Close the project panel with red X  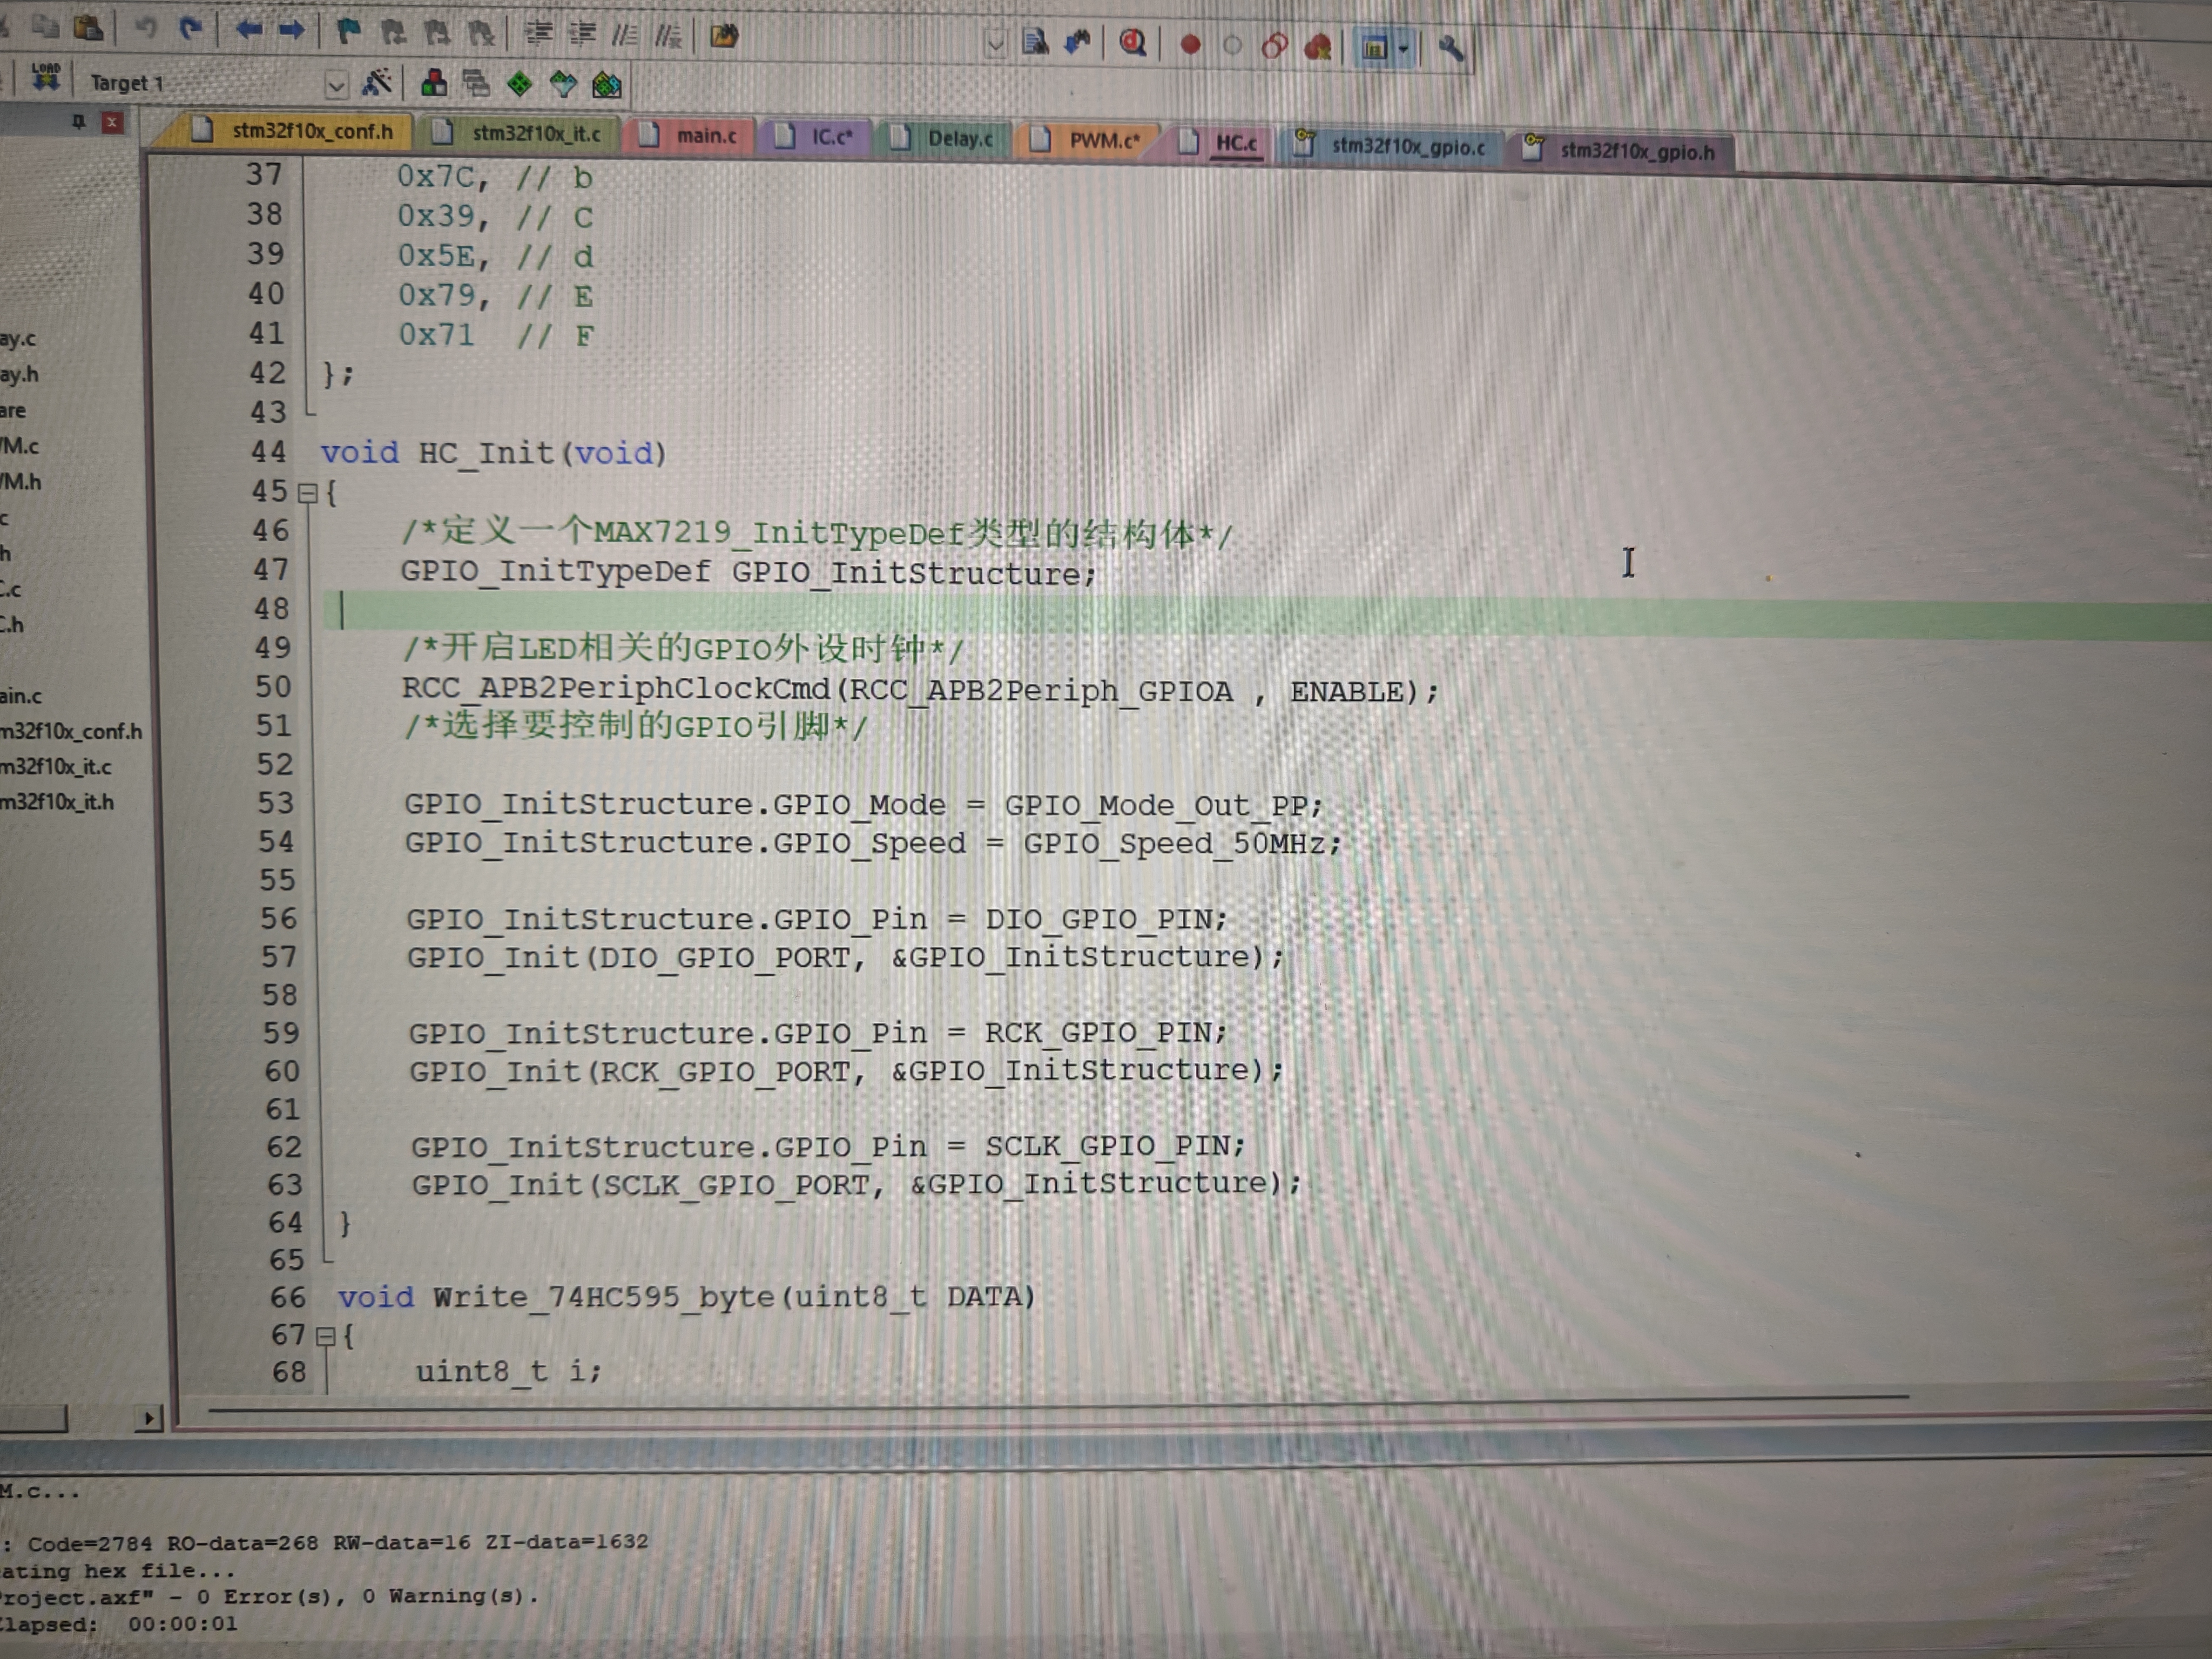112,123
